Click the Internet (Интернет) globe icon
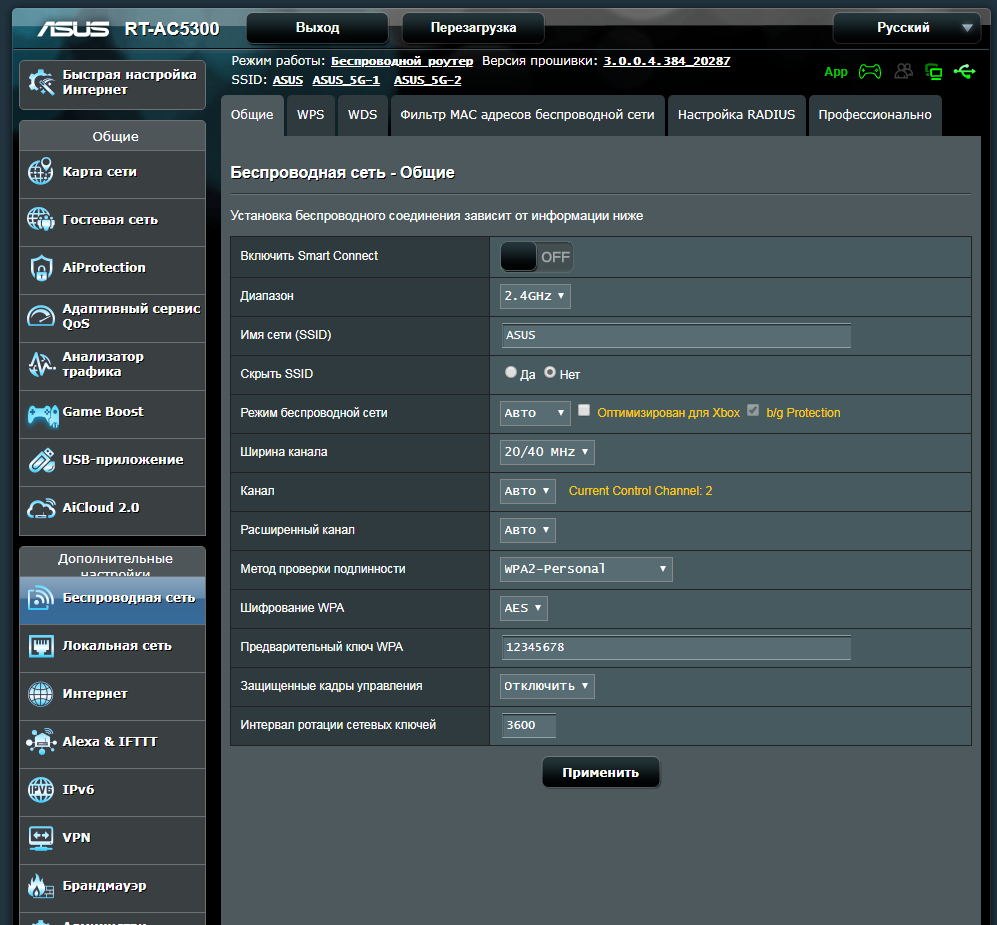Screen dimensions: 997x925 pos(41,694)
